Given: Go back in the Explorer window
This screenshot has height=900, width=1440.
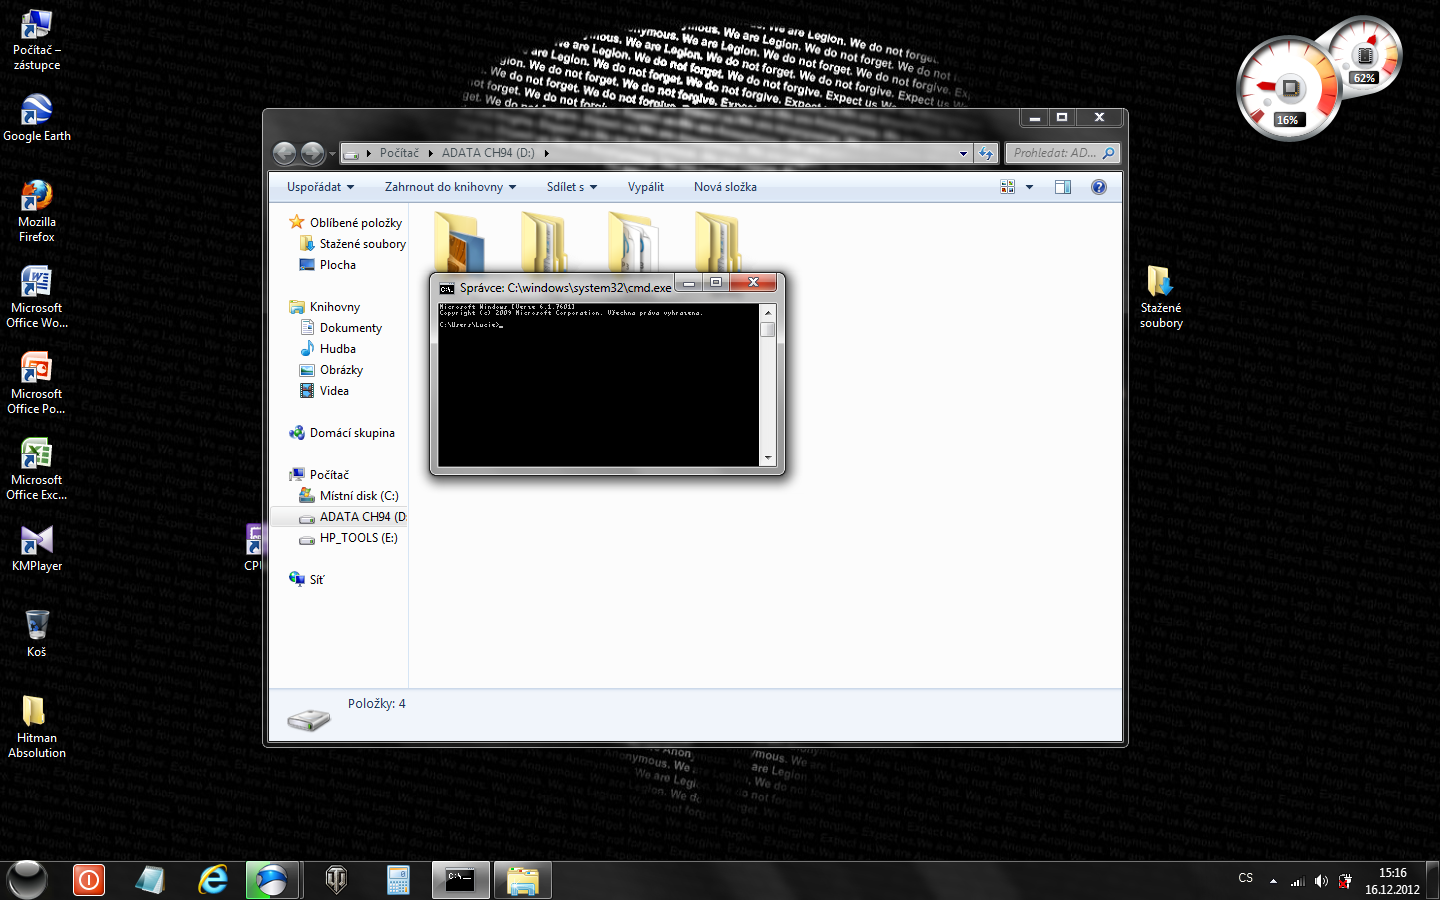Looking at the screenshot, I should [285, 153].
